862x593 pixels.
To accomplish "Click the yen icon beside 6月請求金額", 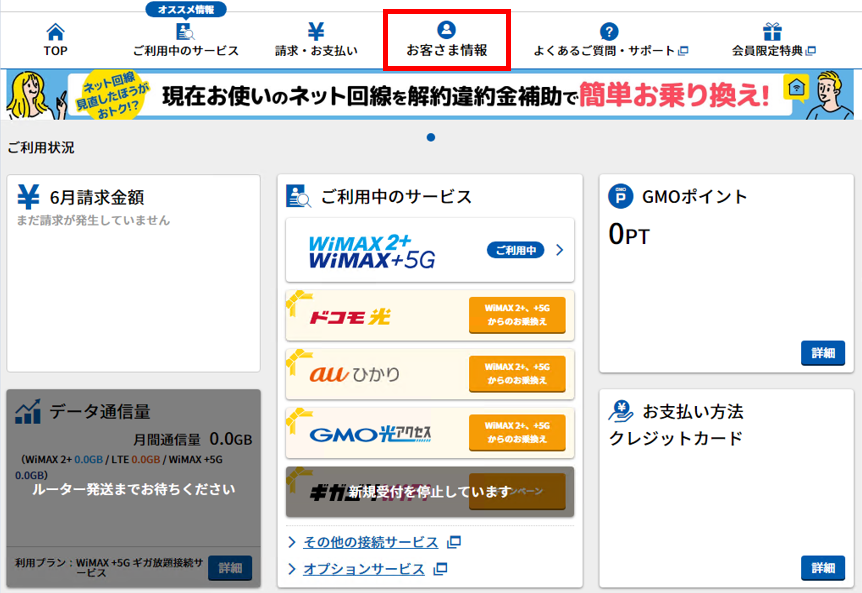I will [29, 197].
